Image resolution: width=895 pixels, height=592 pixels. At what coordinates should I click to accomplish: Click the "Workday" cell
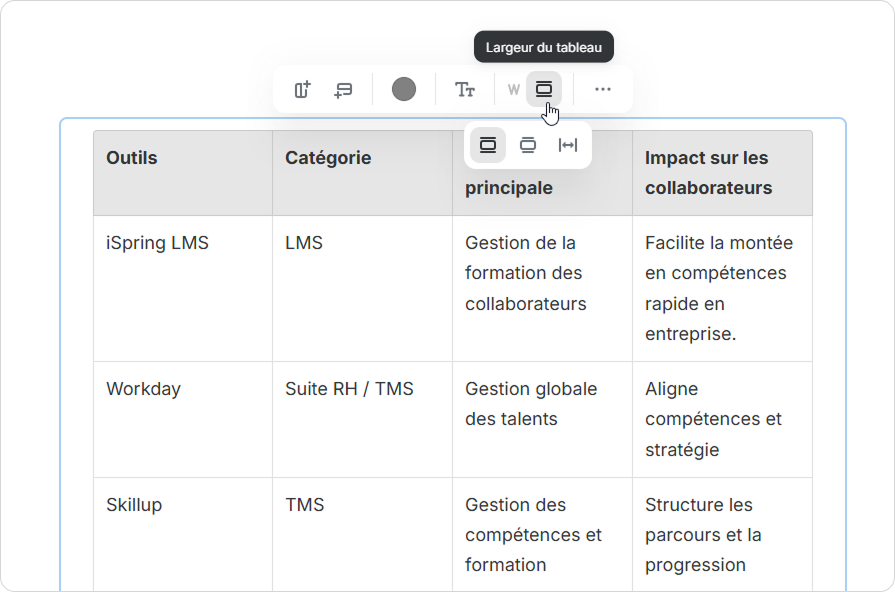click(x=143, y=389)
